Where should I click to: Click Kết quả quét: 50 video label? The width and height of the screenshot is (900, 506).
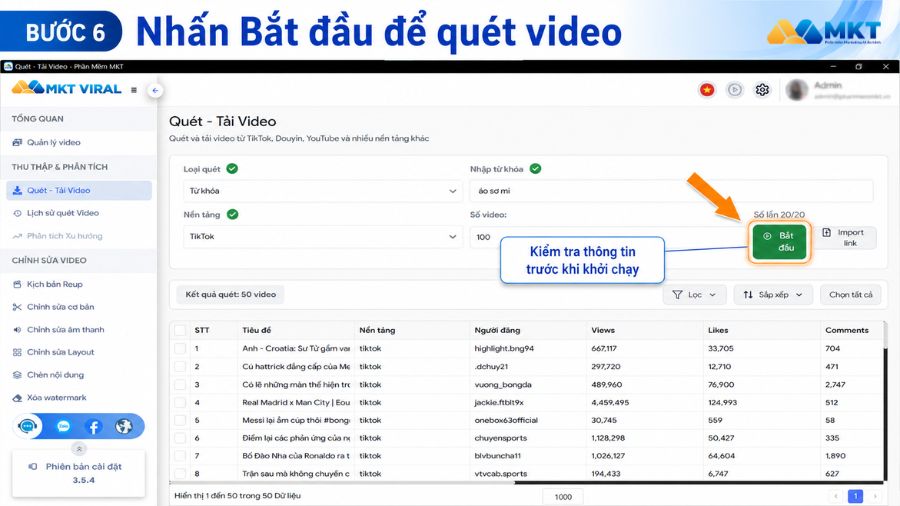coord(231,294)
